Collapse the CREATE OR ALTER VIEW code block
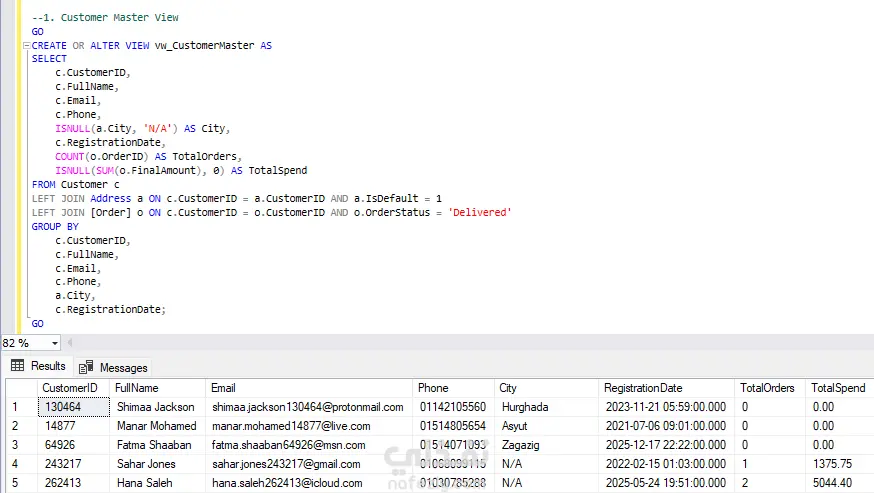Screen dimensions: 874x493 point(26,46)
